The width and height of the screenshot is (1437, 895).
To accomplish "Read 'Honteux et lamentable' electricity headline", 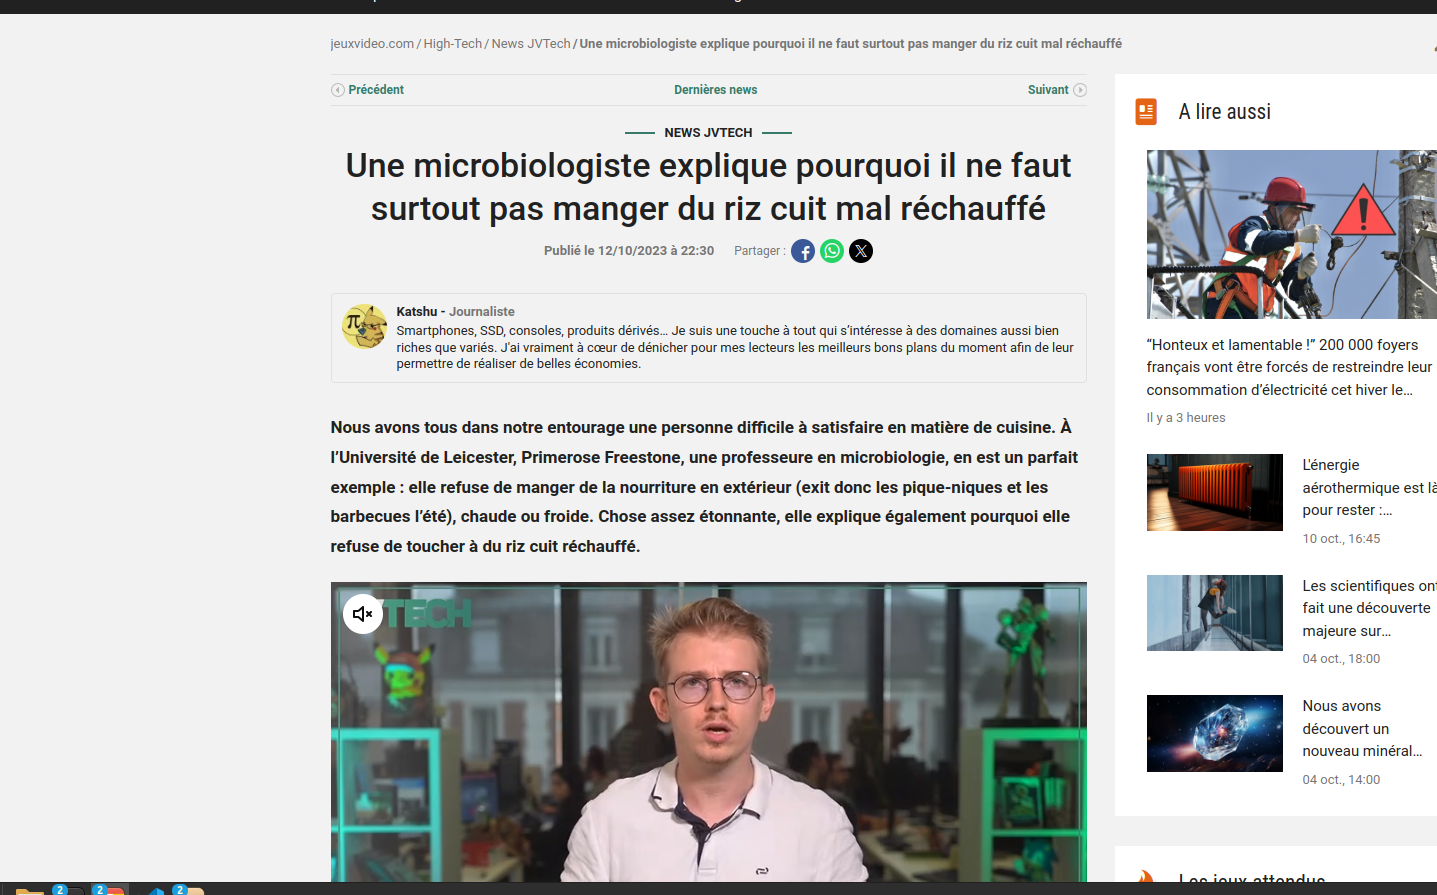I will [1289, 367].
